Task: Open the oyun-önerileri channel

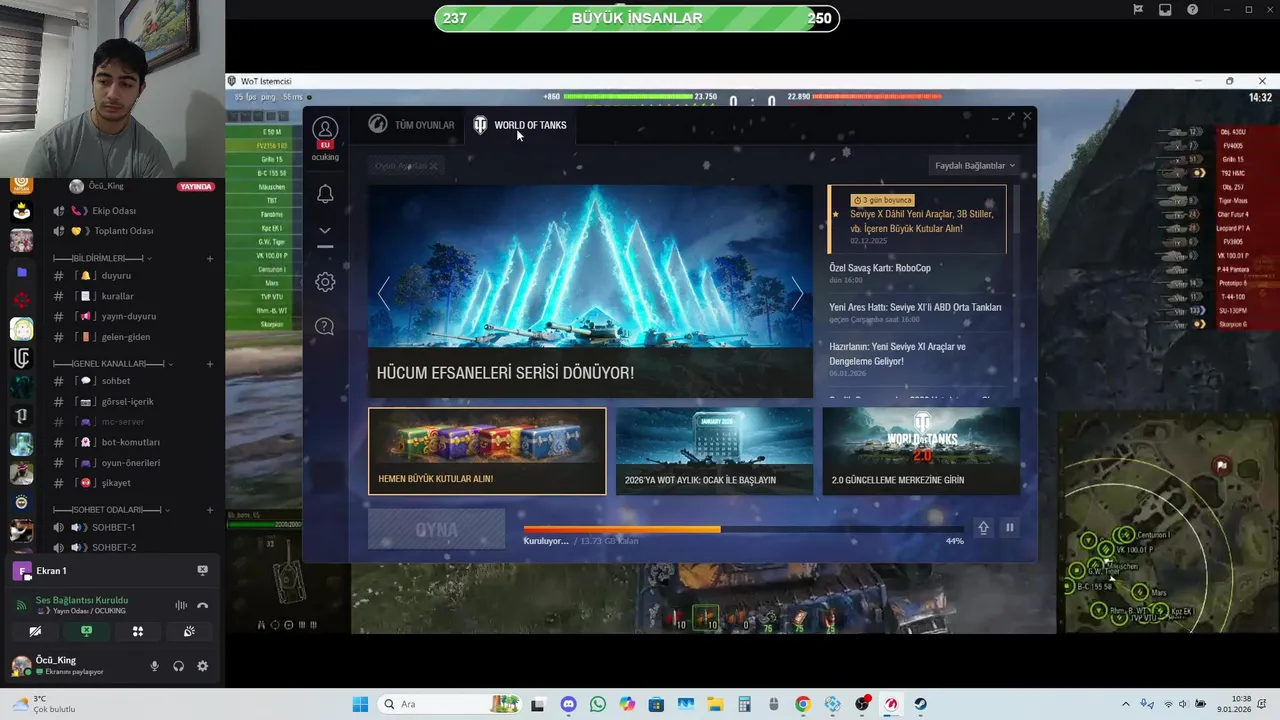Action: click(130, 463)
